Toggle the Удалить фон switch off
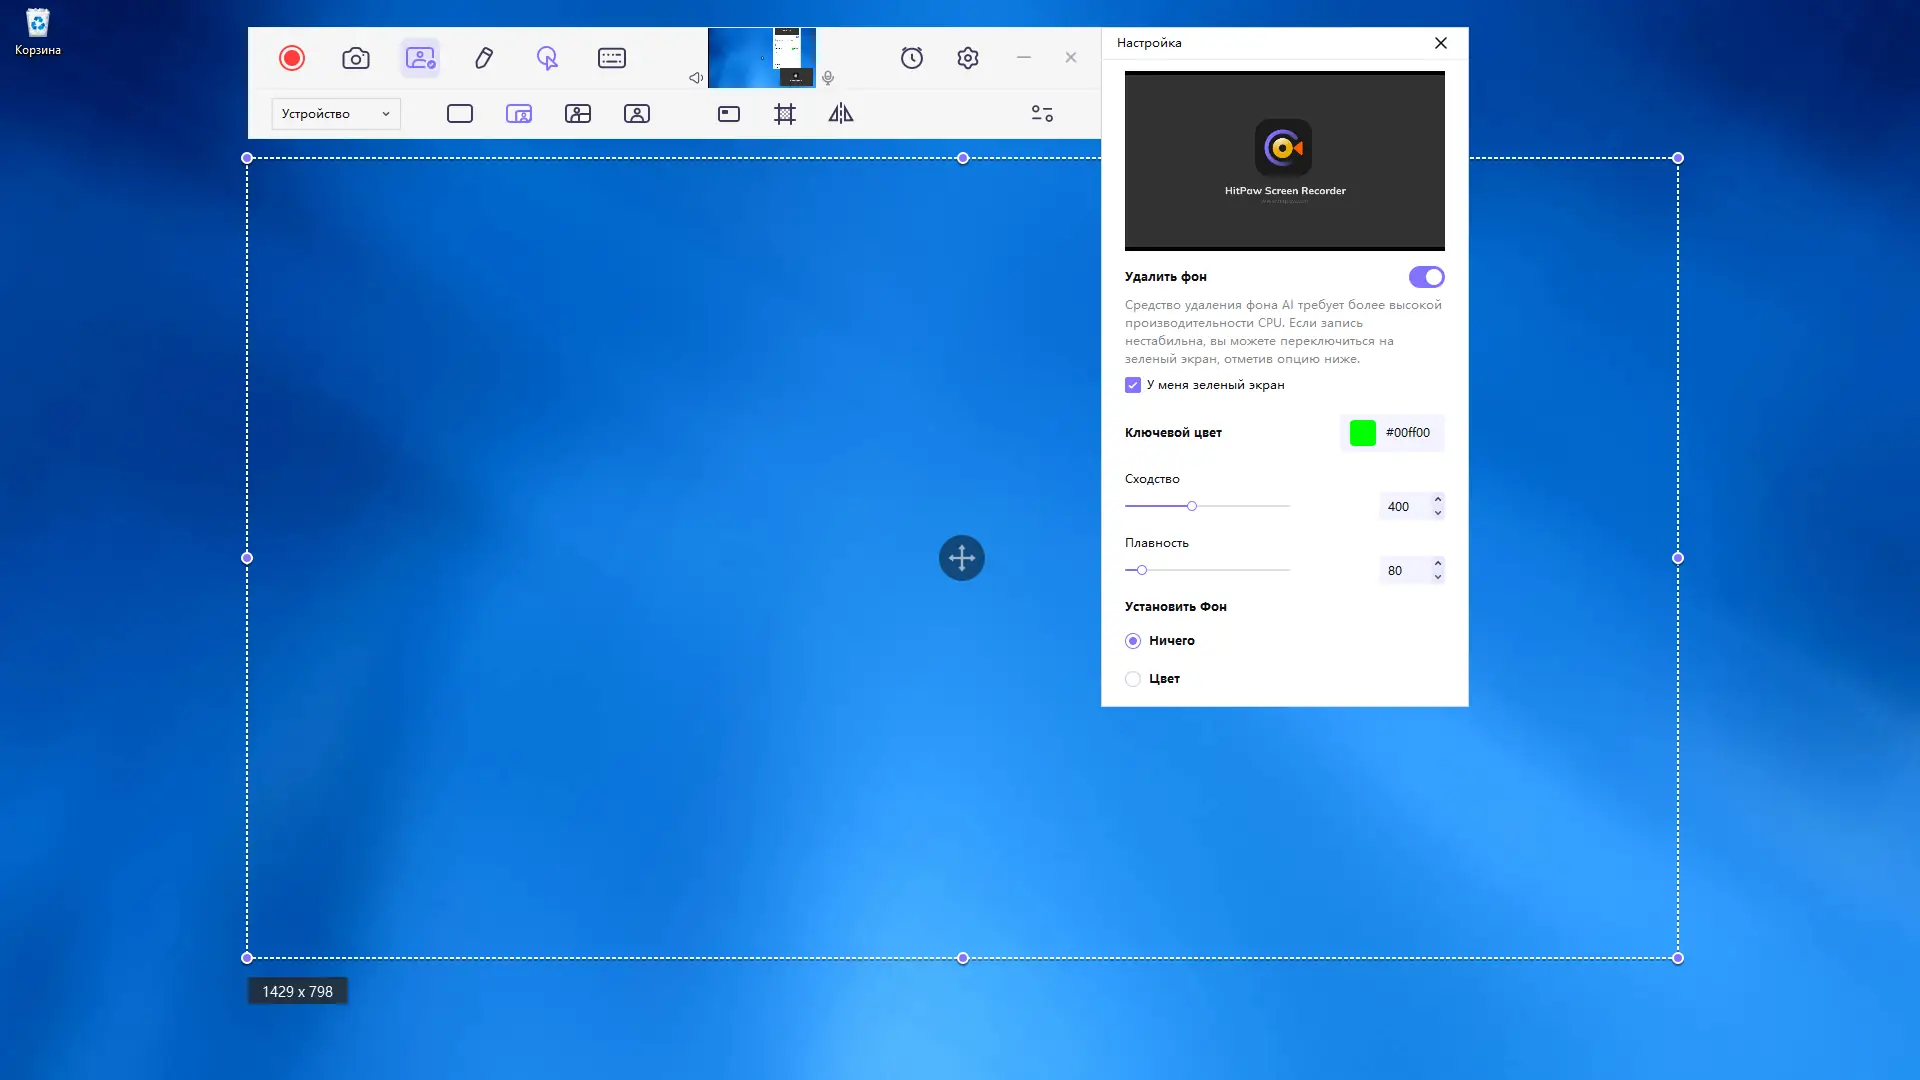 tap(1426, 277)
